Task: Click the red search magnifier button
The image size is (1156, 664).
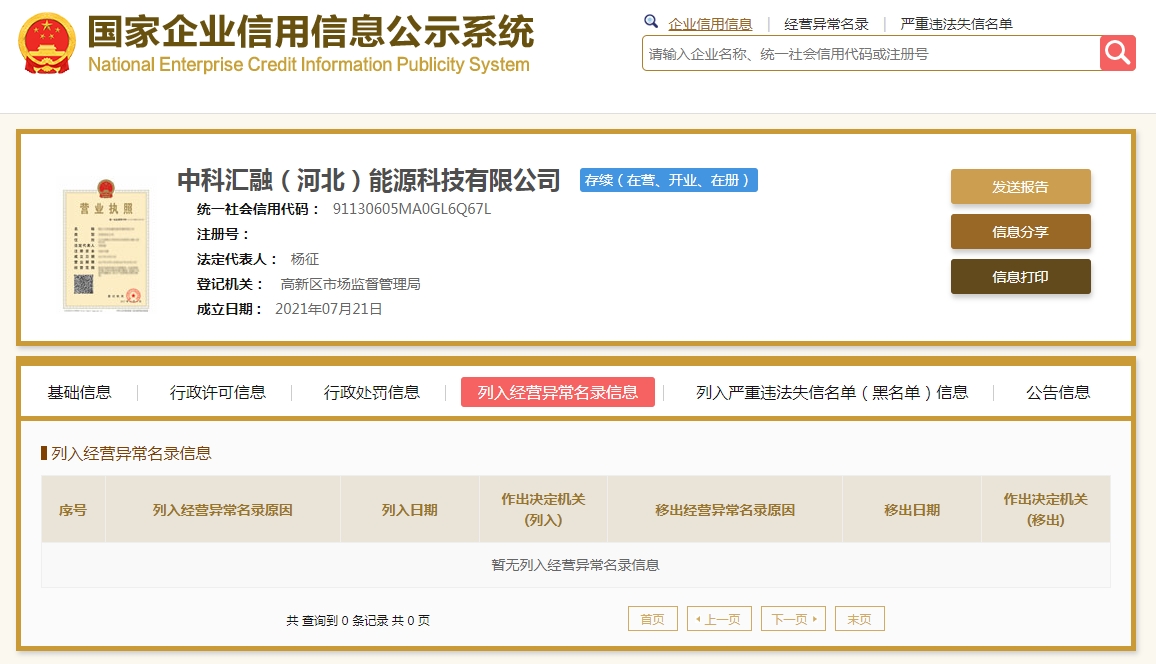Action: 1117,53
